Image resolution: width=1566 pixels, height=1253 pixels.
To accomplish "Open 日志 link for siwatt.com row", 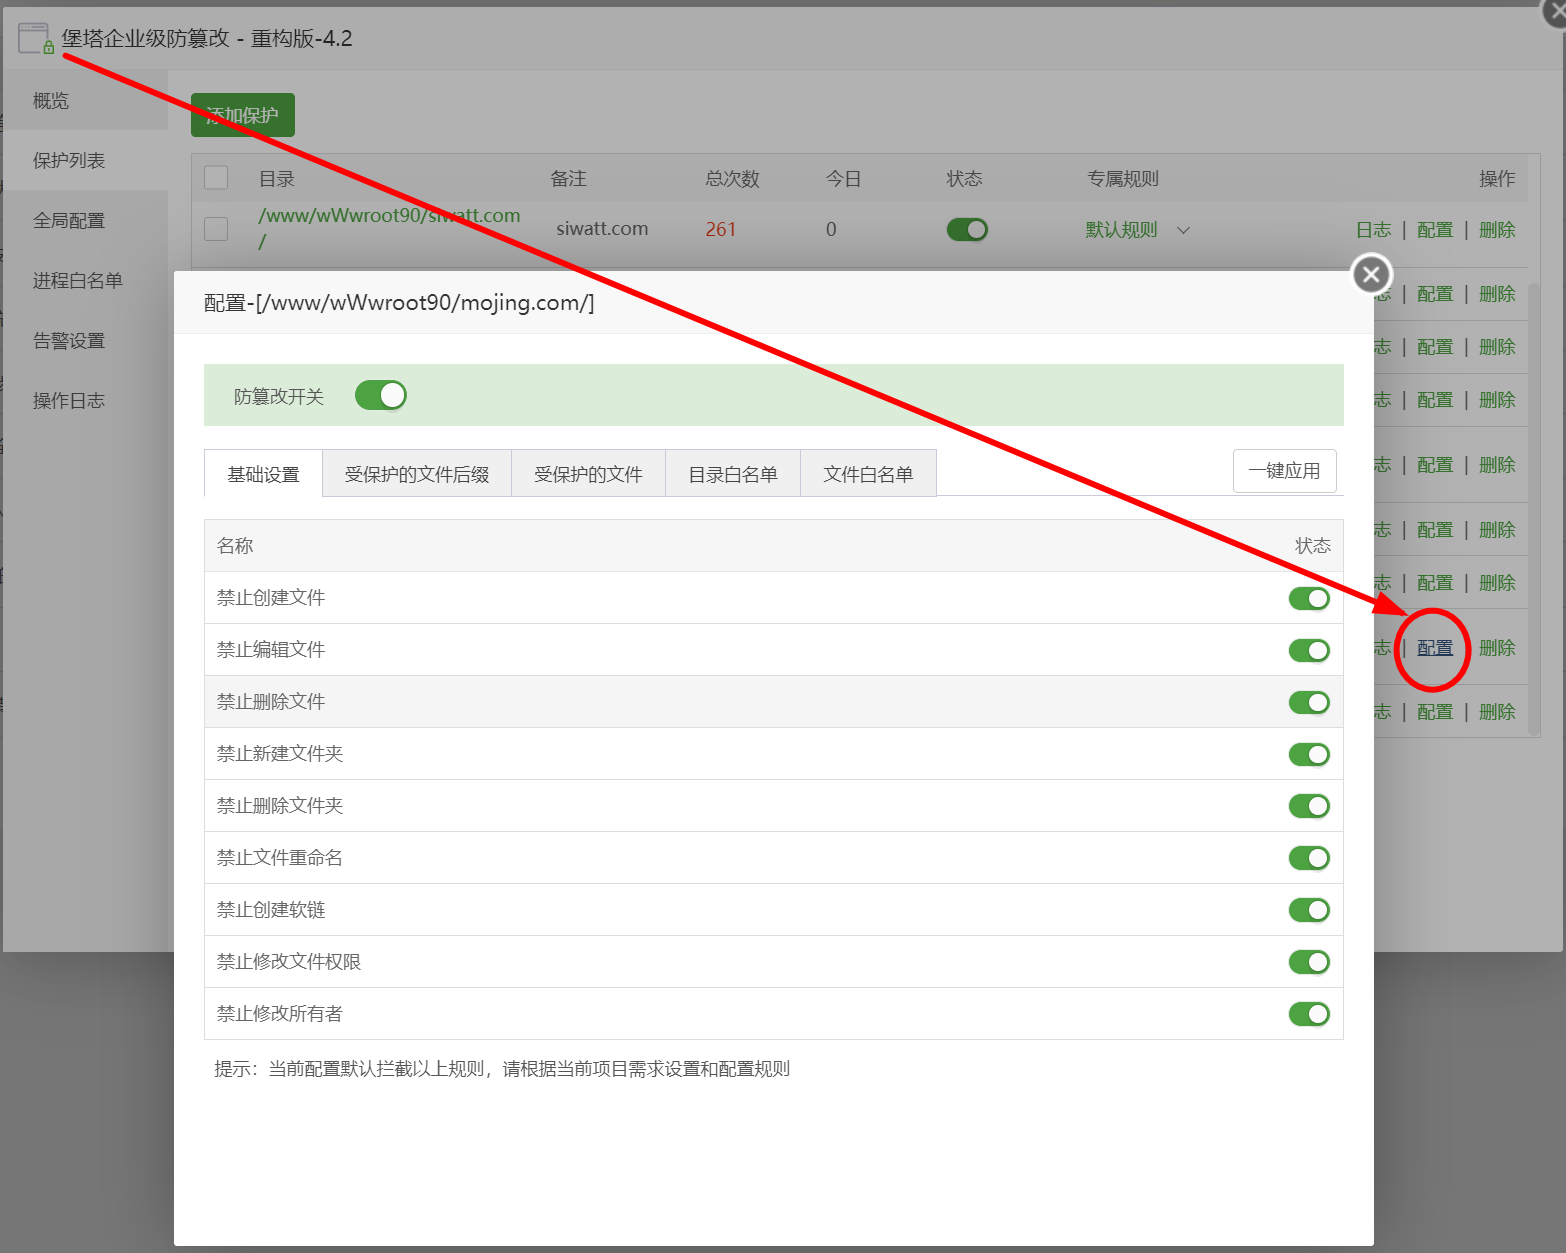I will pos(1373,230).
